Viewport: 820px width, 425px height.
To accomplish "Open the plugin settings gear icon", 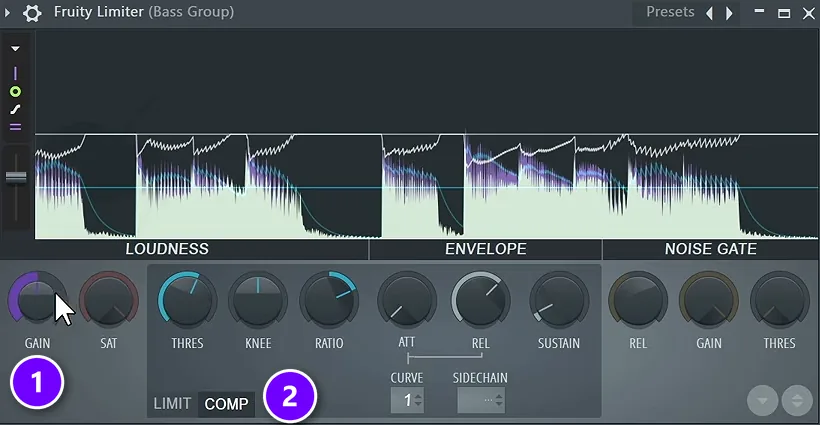I will (32, 13).
